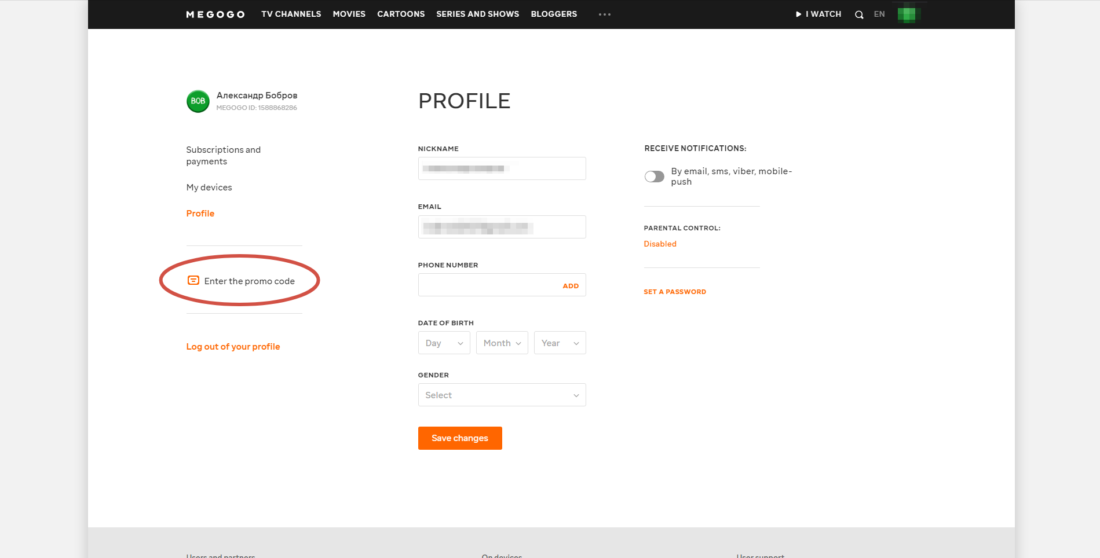Open Series and Shows menu
This screenshot has width=1100, height=558.
[x=478, y=14]
